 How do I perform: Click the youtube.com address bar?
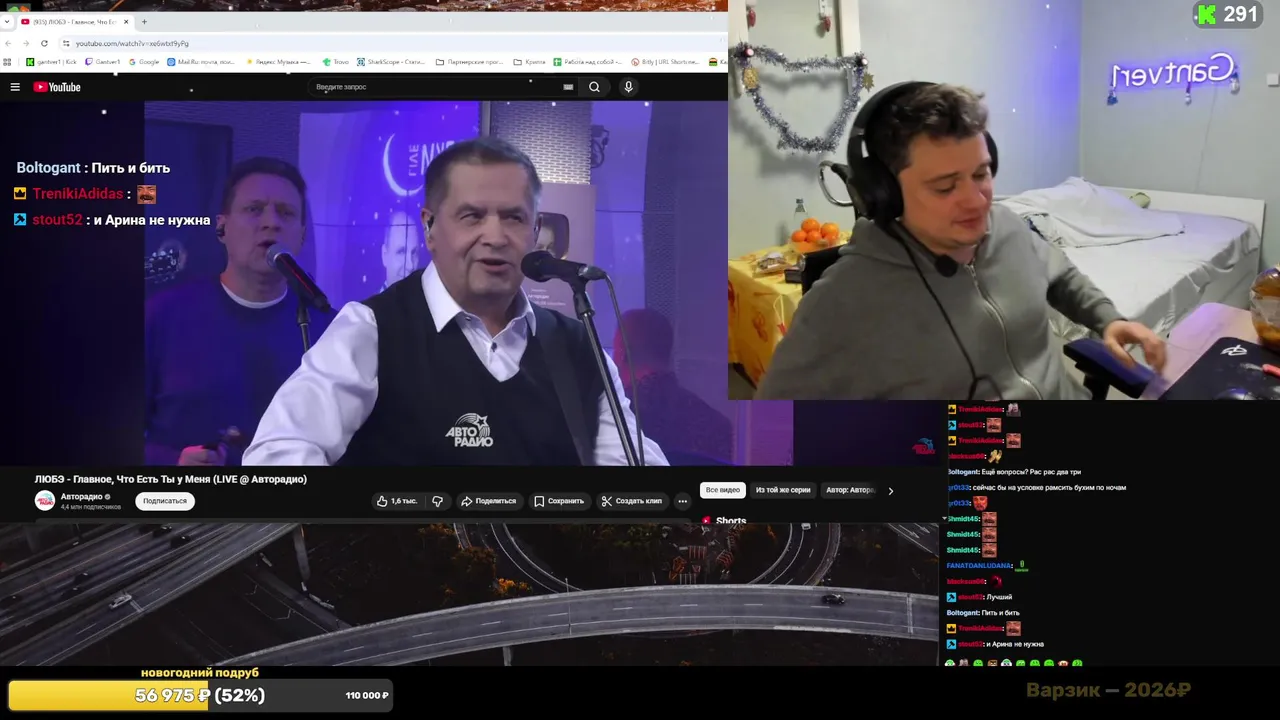(x=390, y=43)
